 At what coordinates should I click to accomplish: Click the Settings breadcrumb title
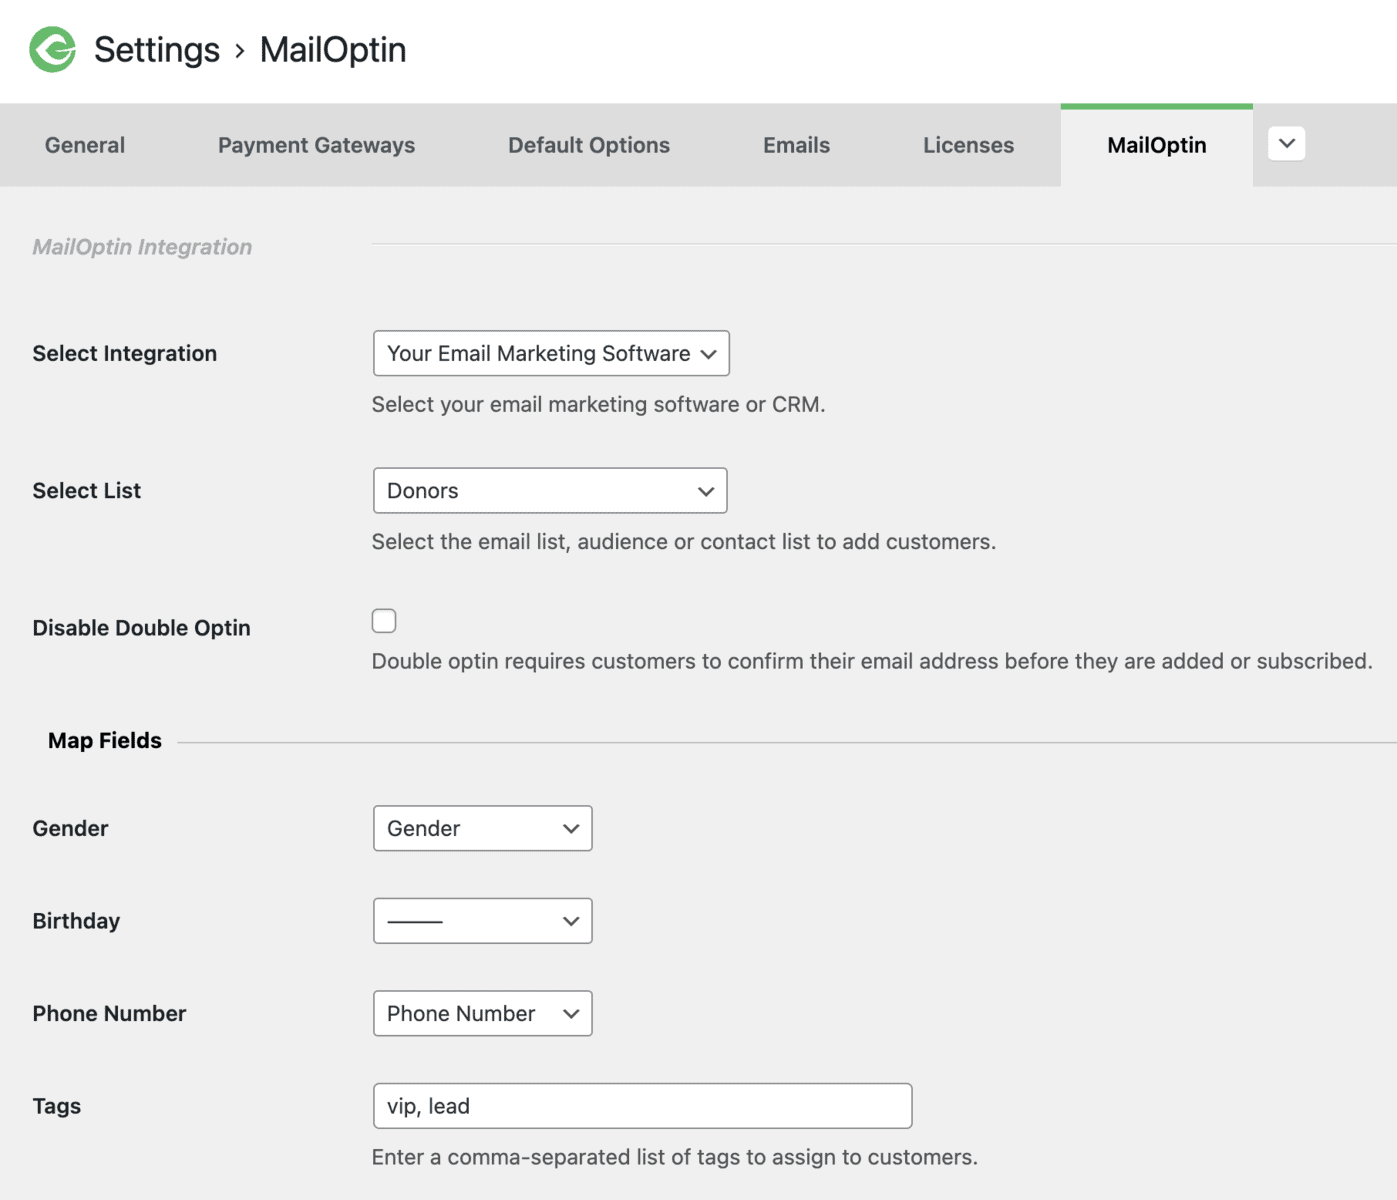pyautogui.click(x=157, y=49)
